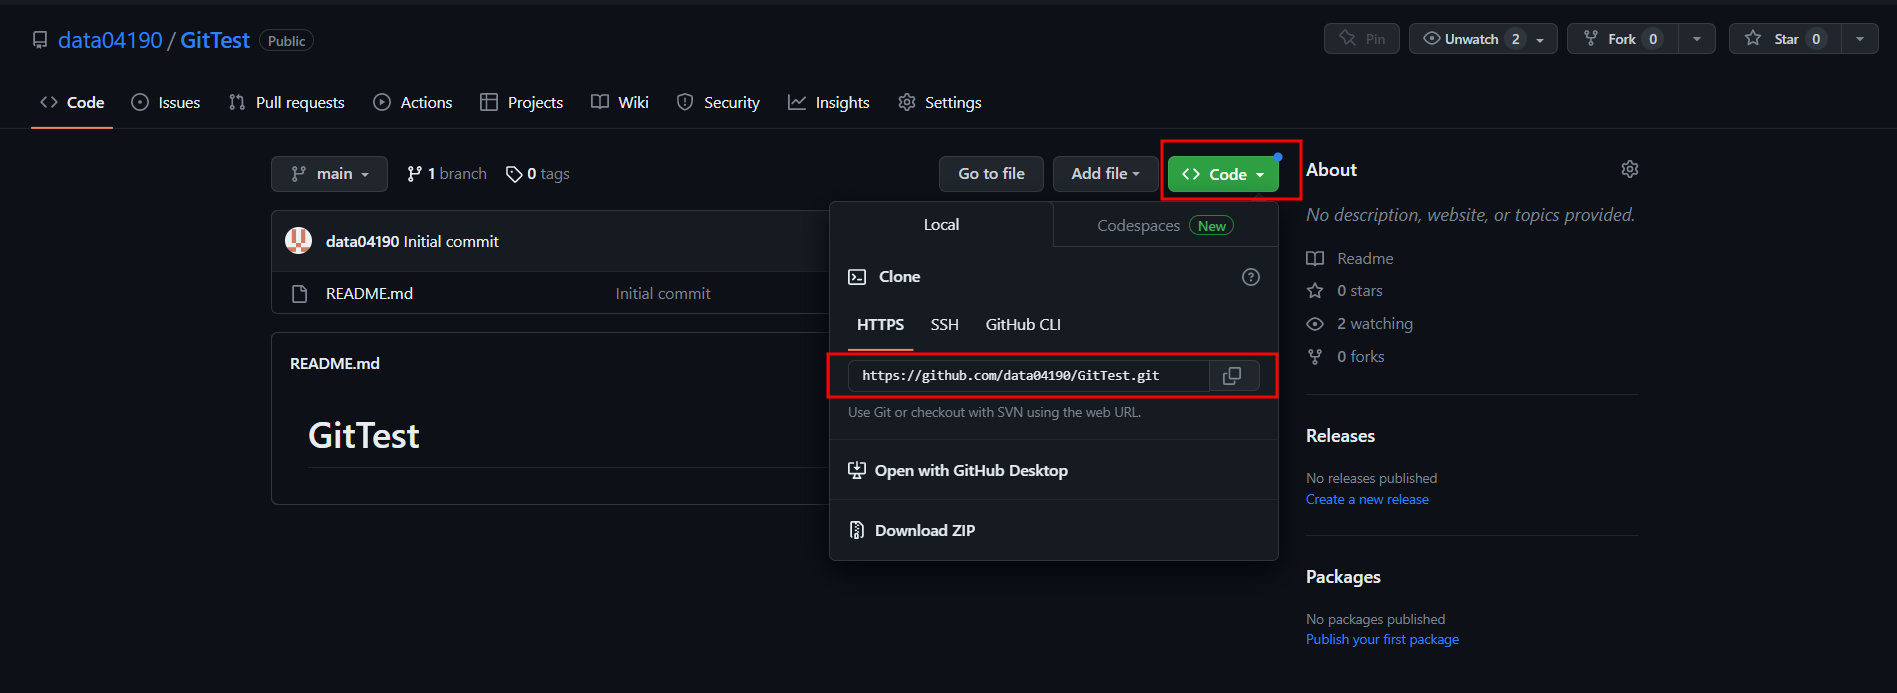The height and width of the screenshot is (693, 1897).
Task: Open the Star lists dropdown arrow
Action: (x=1860, y=39)
